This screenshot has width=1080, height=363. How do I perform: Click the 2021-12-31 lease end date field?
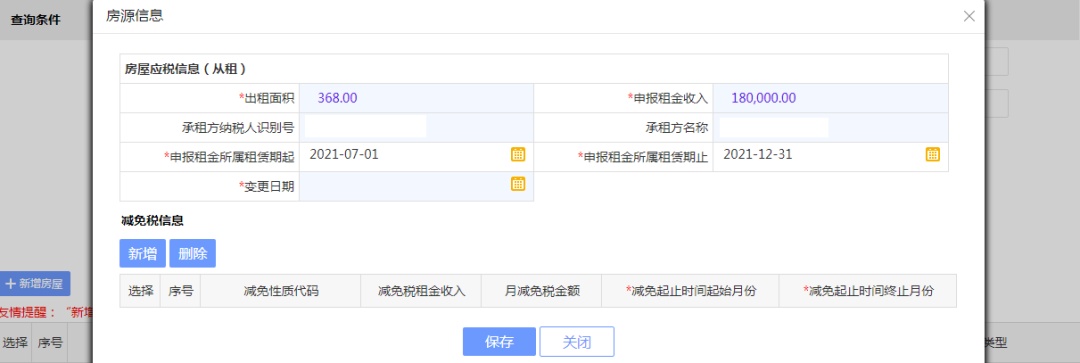point(820,155)
